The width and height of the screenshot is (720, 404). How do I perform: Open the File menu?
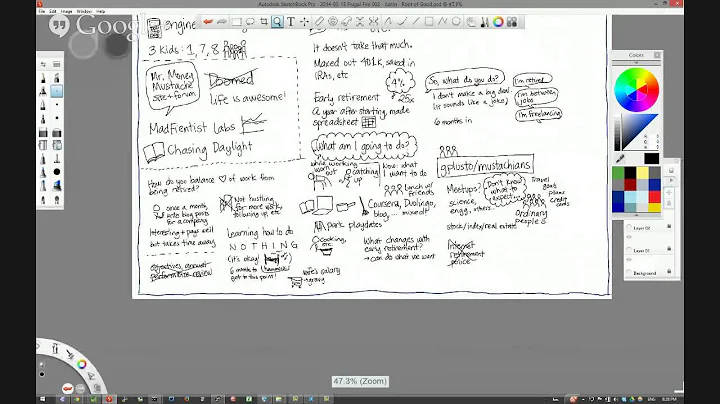click(x=42, y=11)
